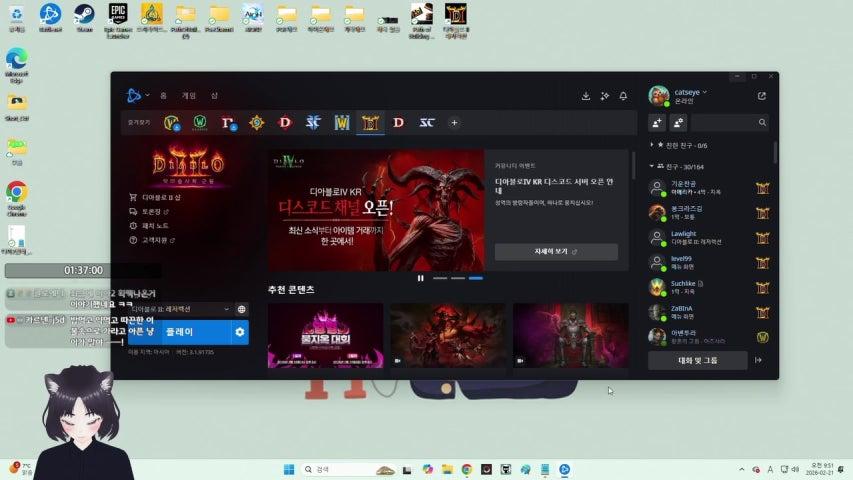Add a game with the plus icon
Image resolution: width=853 pixels, height=480 pixels.
[x=454, y=123]
